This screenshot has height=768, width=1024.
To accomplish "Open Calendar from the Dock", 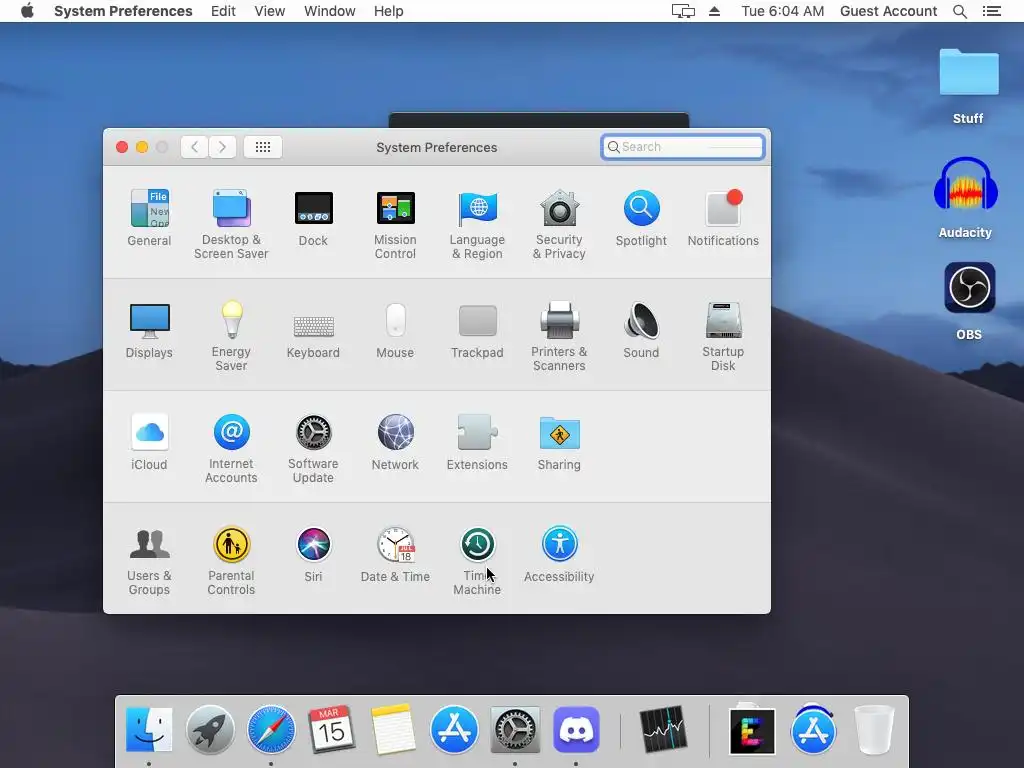I will tap(332, 729).
